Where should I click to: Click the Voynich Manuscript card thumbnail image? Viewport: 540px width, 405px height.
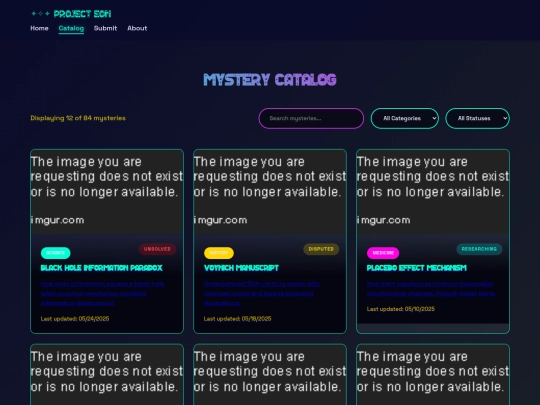(x=270, y=192)
